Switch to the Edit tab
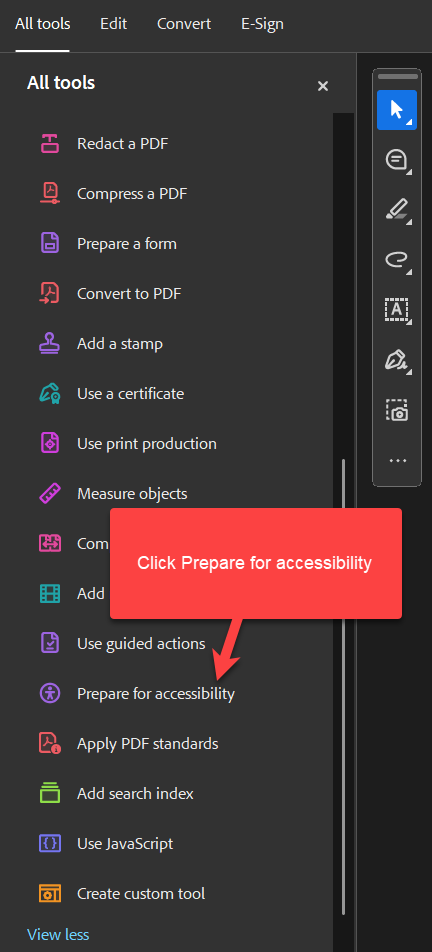Viewport: 432px width, 952px height. click(113, 24)
